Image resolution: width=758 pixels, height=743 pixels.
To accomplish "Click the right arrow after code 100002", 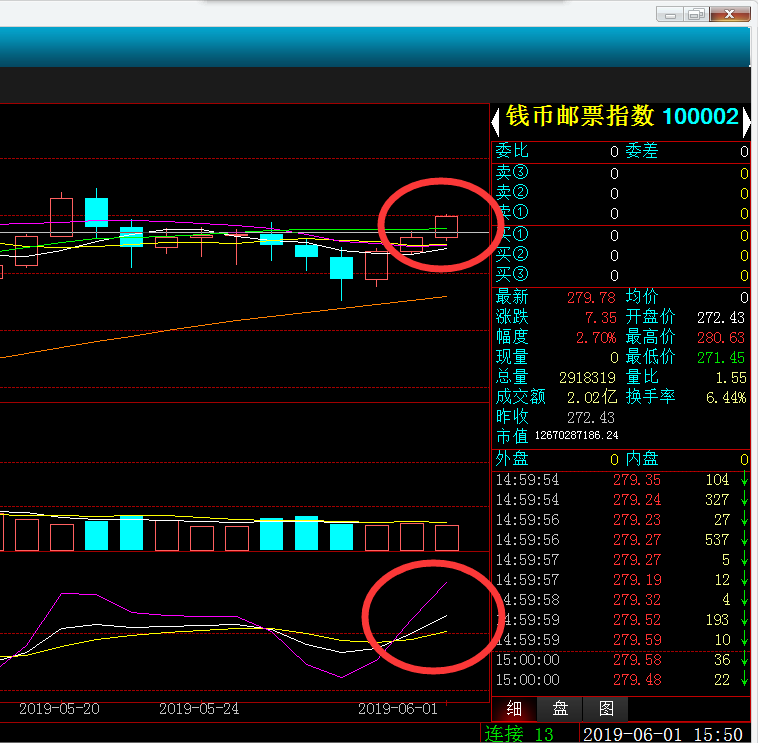I will tap(745, 121).
